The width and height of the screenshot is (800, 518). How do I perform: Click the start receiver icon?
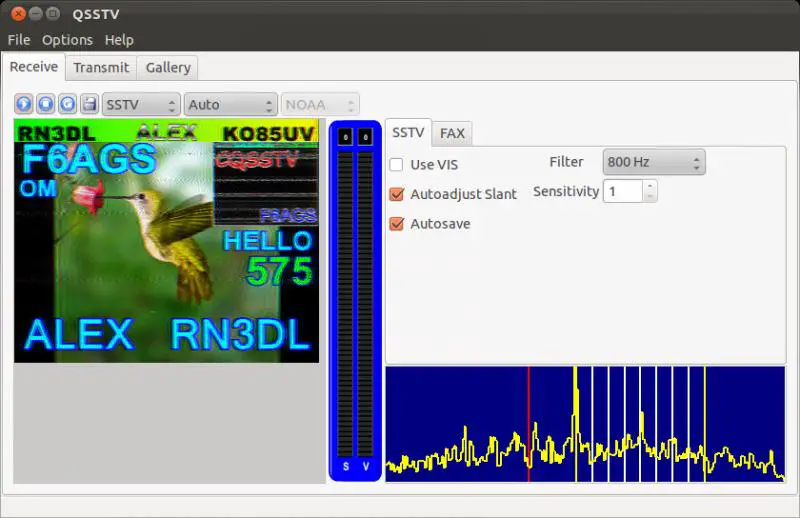(x=23, y=104)
